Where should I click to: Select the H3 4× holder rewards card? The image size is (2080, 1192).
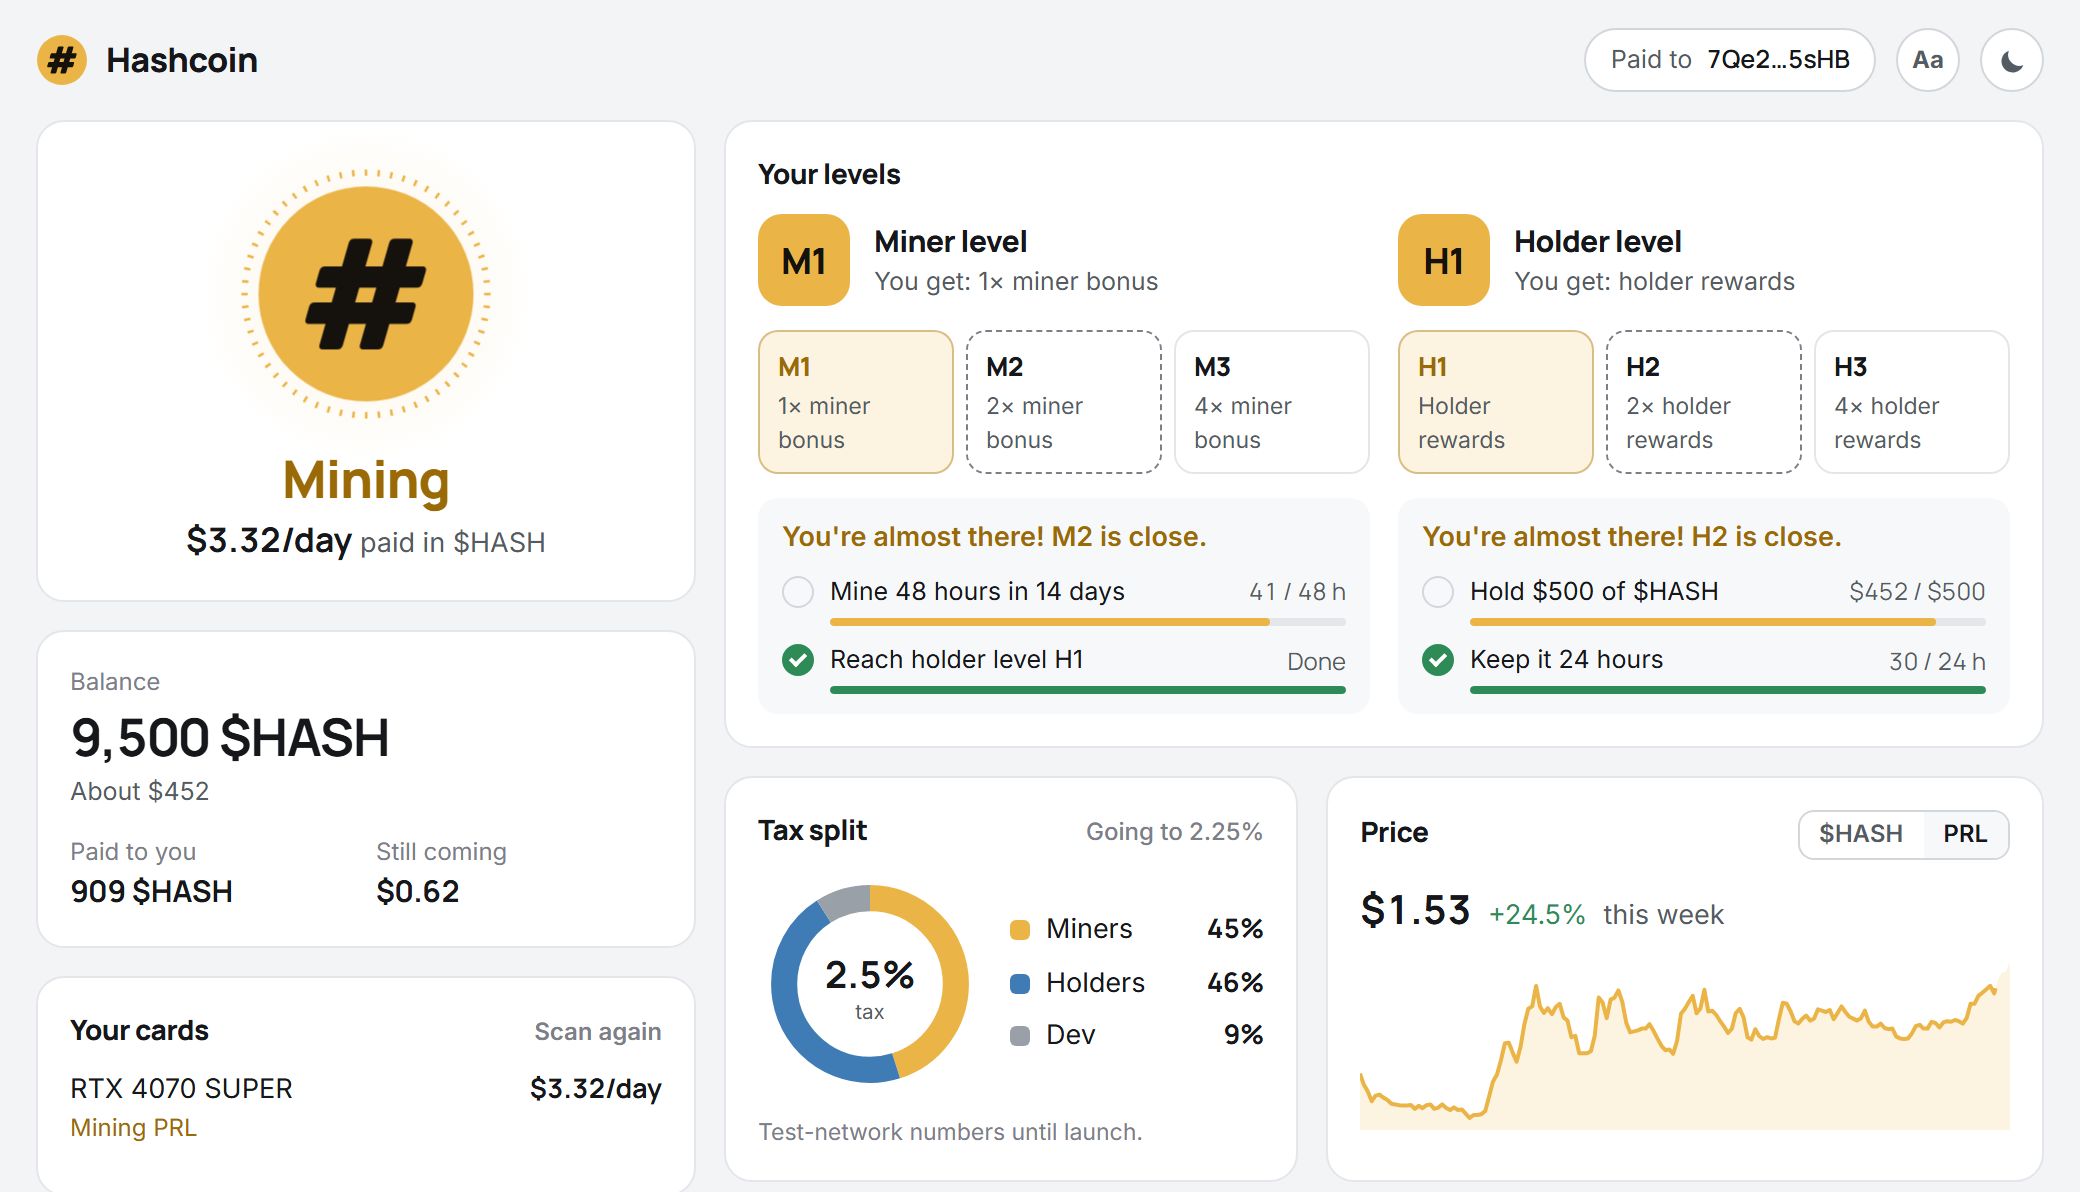1912,402
